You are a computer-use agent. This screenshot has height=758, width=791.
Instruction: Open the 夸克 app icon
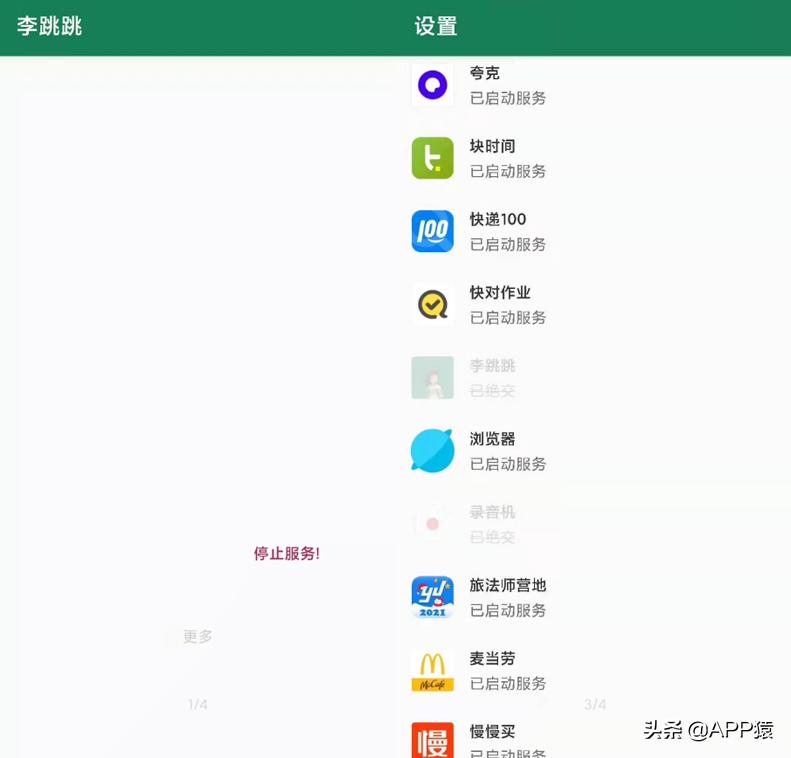432,85
